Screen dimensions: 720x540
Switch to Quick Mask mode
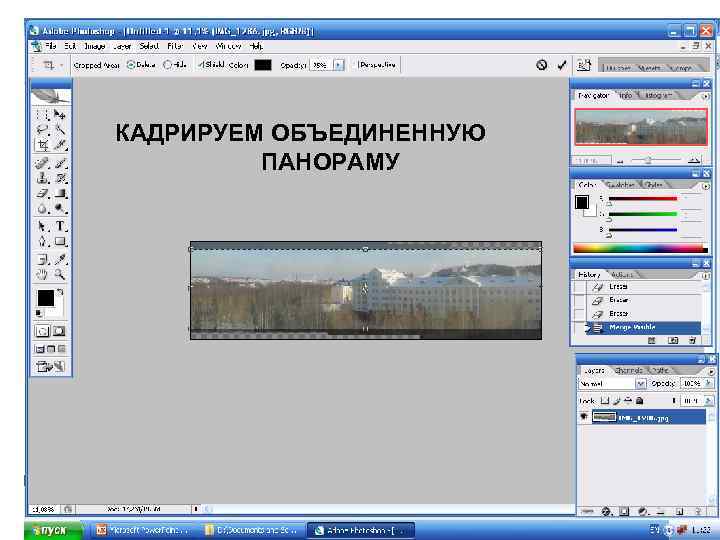coord(59,331)
